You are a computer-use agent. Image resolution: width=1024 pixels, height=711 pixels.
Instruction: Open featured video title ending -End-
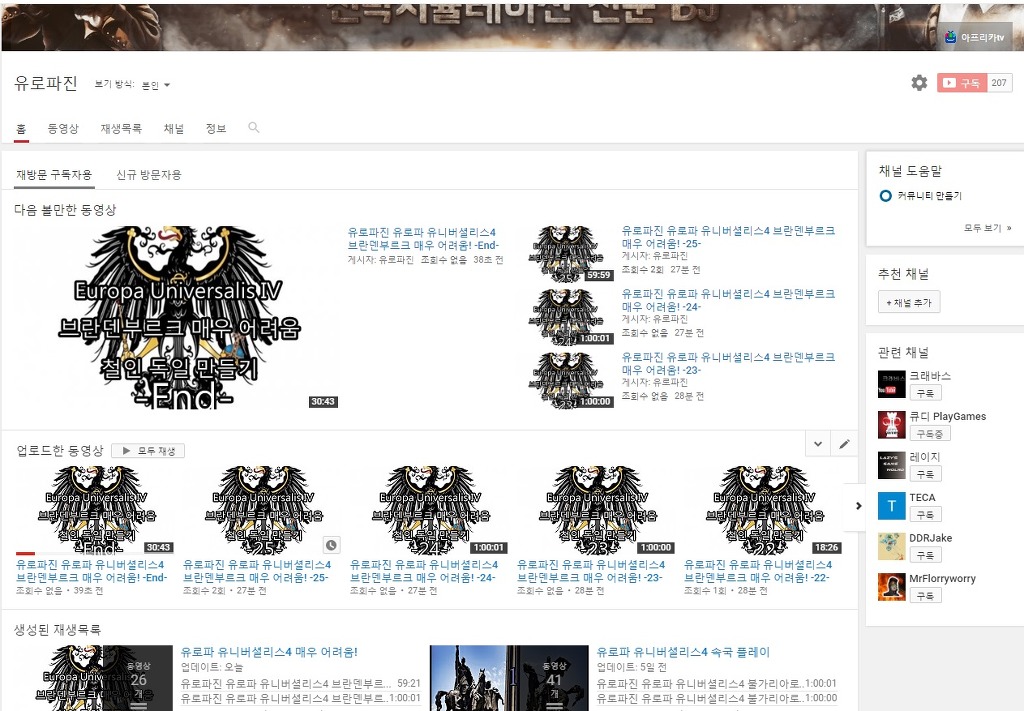[x=423, y=239]
